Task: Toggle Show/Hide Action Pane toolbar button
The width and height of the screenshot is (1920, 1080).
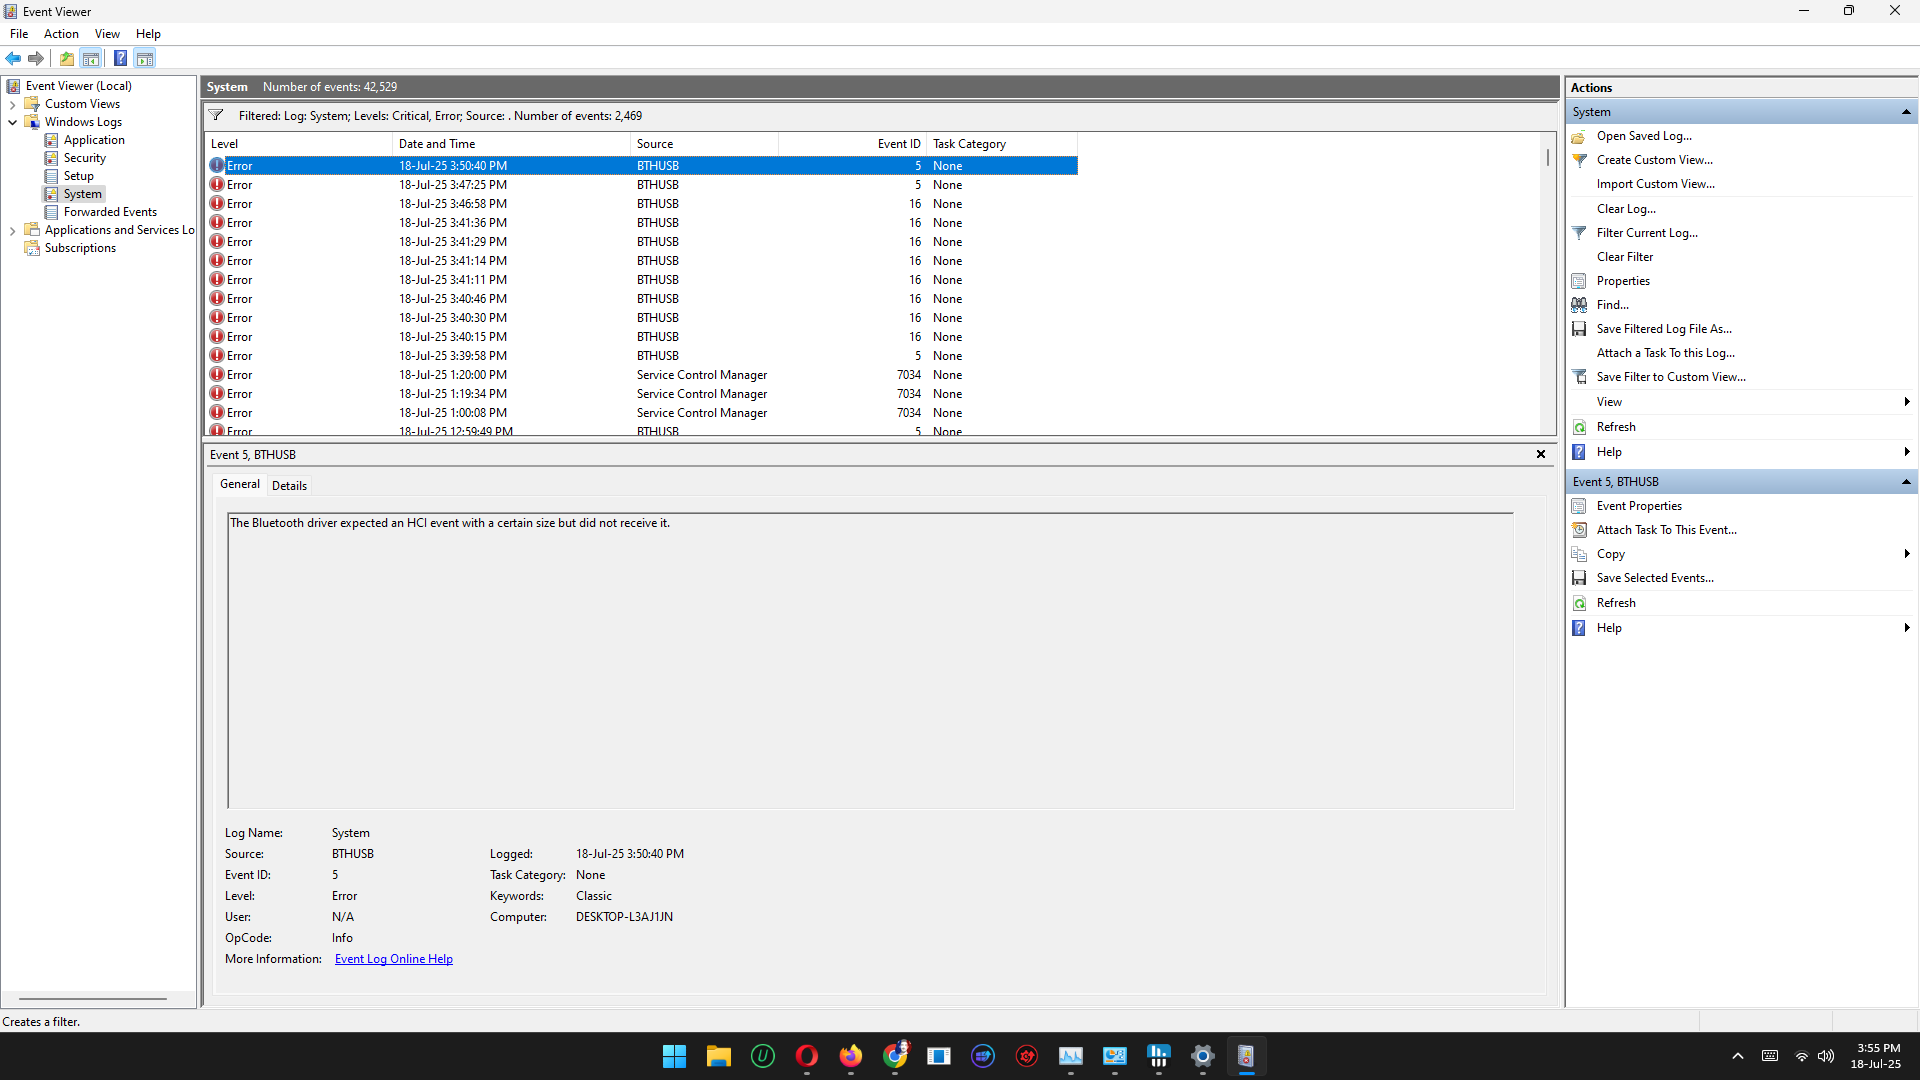Action: 145,58
